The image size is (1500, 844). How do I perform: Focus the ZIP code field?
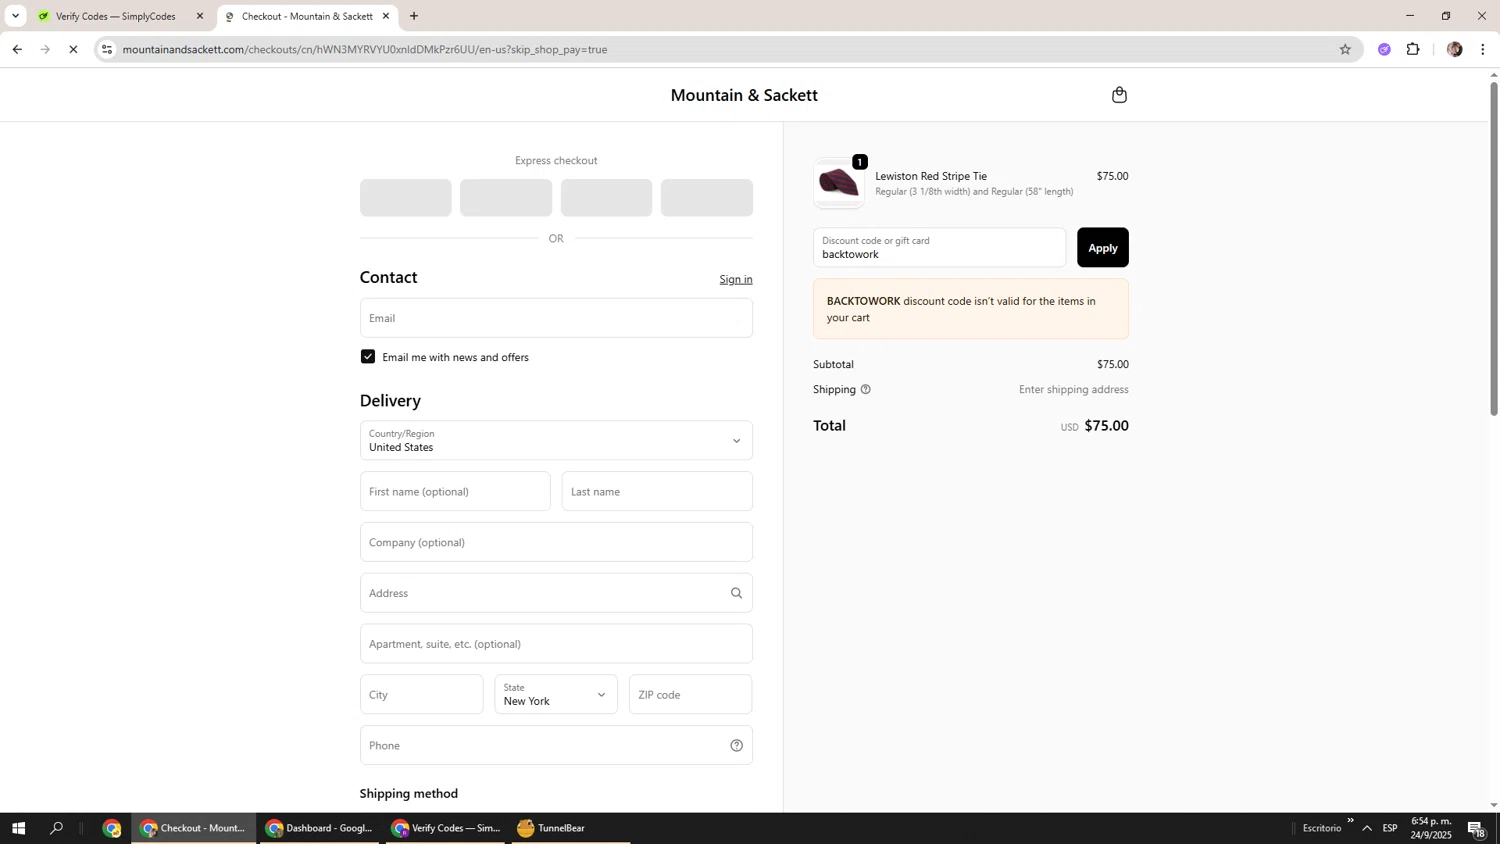coord(691,695)
